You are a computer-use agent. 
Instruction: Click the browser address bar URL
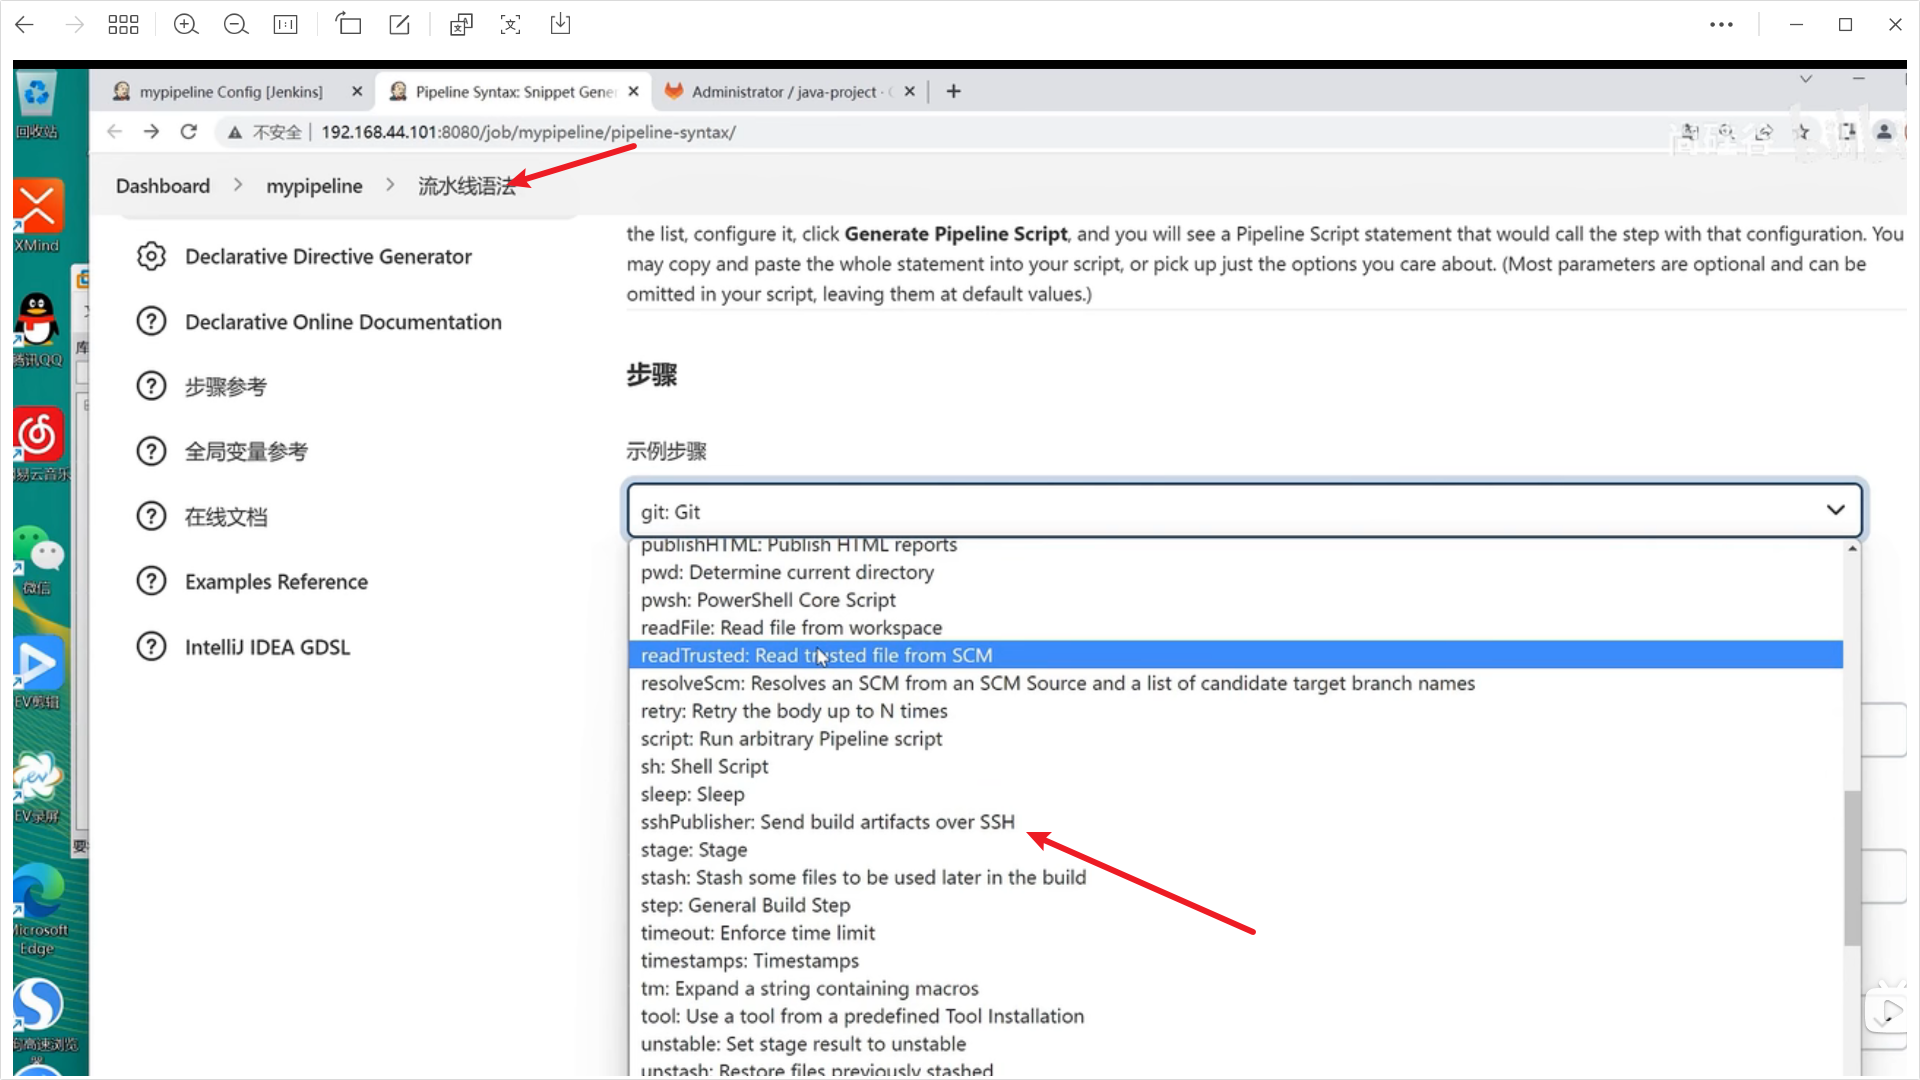528,132
